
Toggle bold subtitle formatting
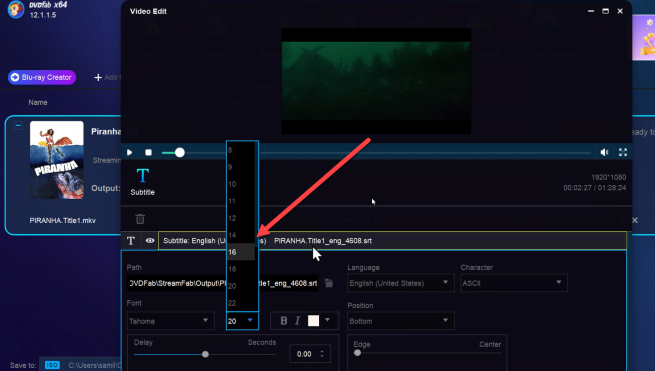(284, 321)
